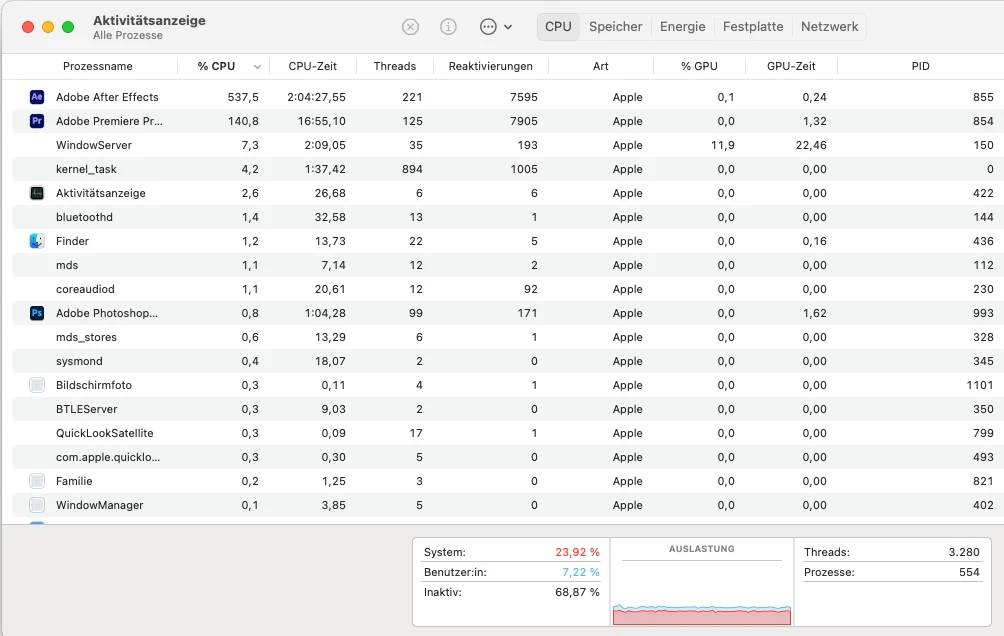Screen dimensions: 1004x636
Task: Click the Aktivitätsanzeige window title
Action: pos(149,20)
